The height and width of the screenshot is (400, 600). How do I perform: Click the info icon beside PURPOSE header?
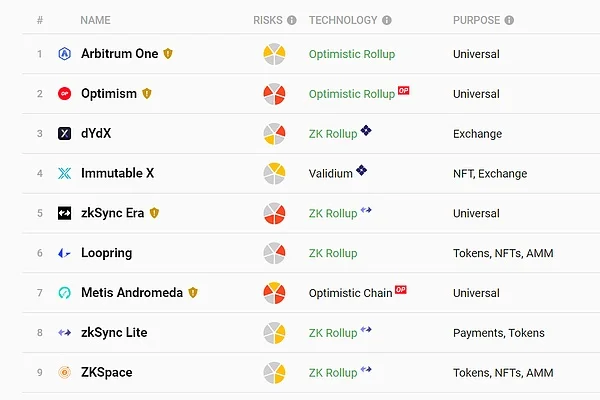click(x=509, y=20)
